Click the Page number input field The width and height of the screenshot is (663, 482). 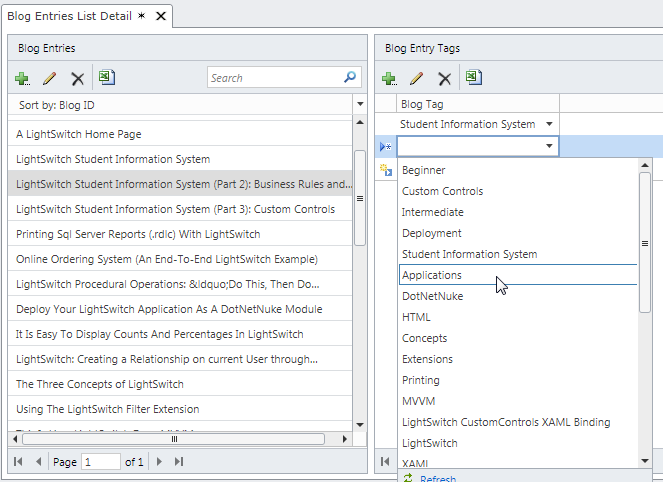point(100,461)
